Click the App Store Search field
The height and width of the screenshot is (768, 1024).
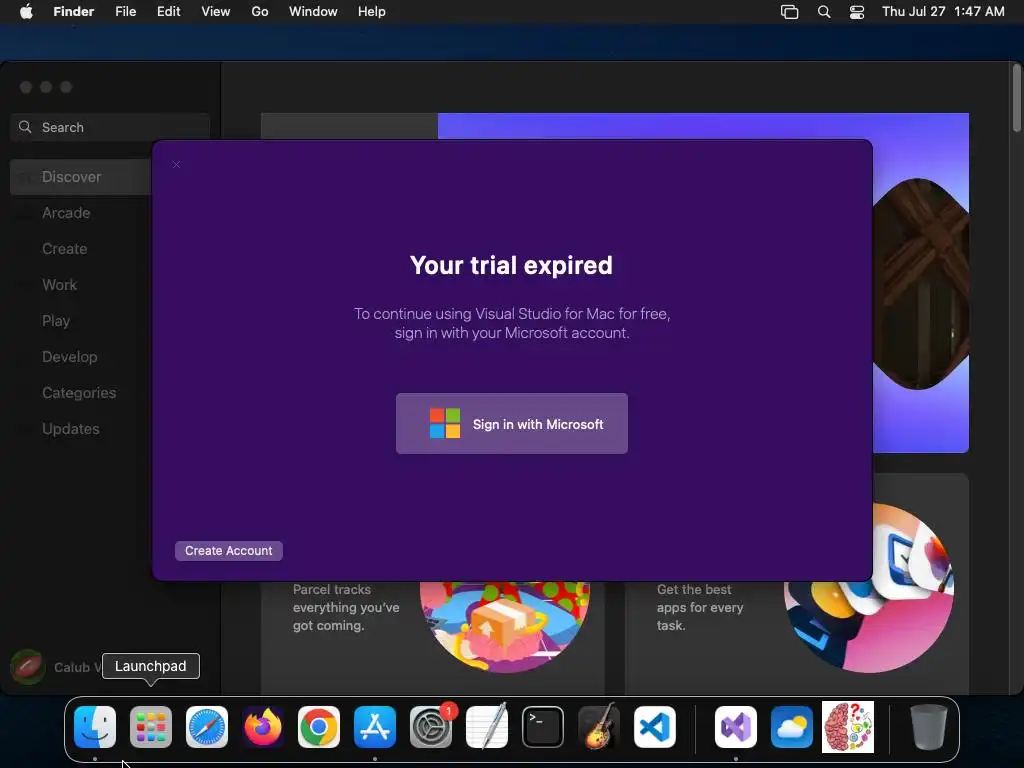[110, 127]
